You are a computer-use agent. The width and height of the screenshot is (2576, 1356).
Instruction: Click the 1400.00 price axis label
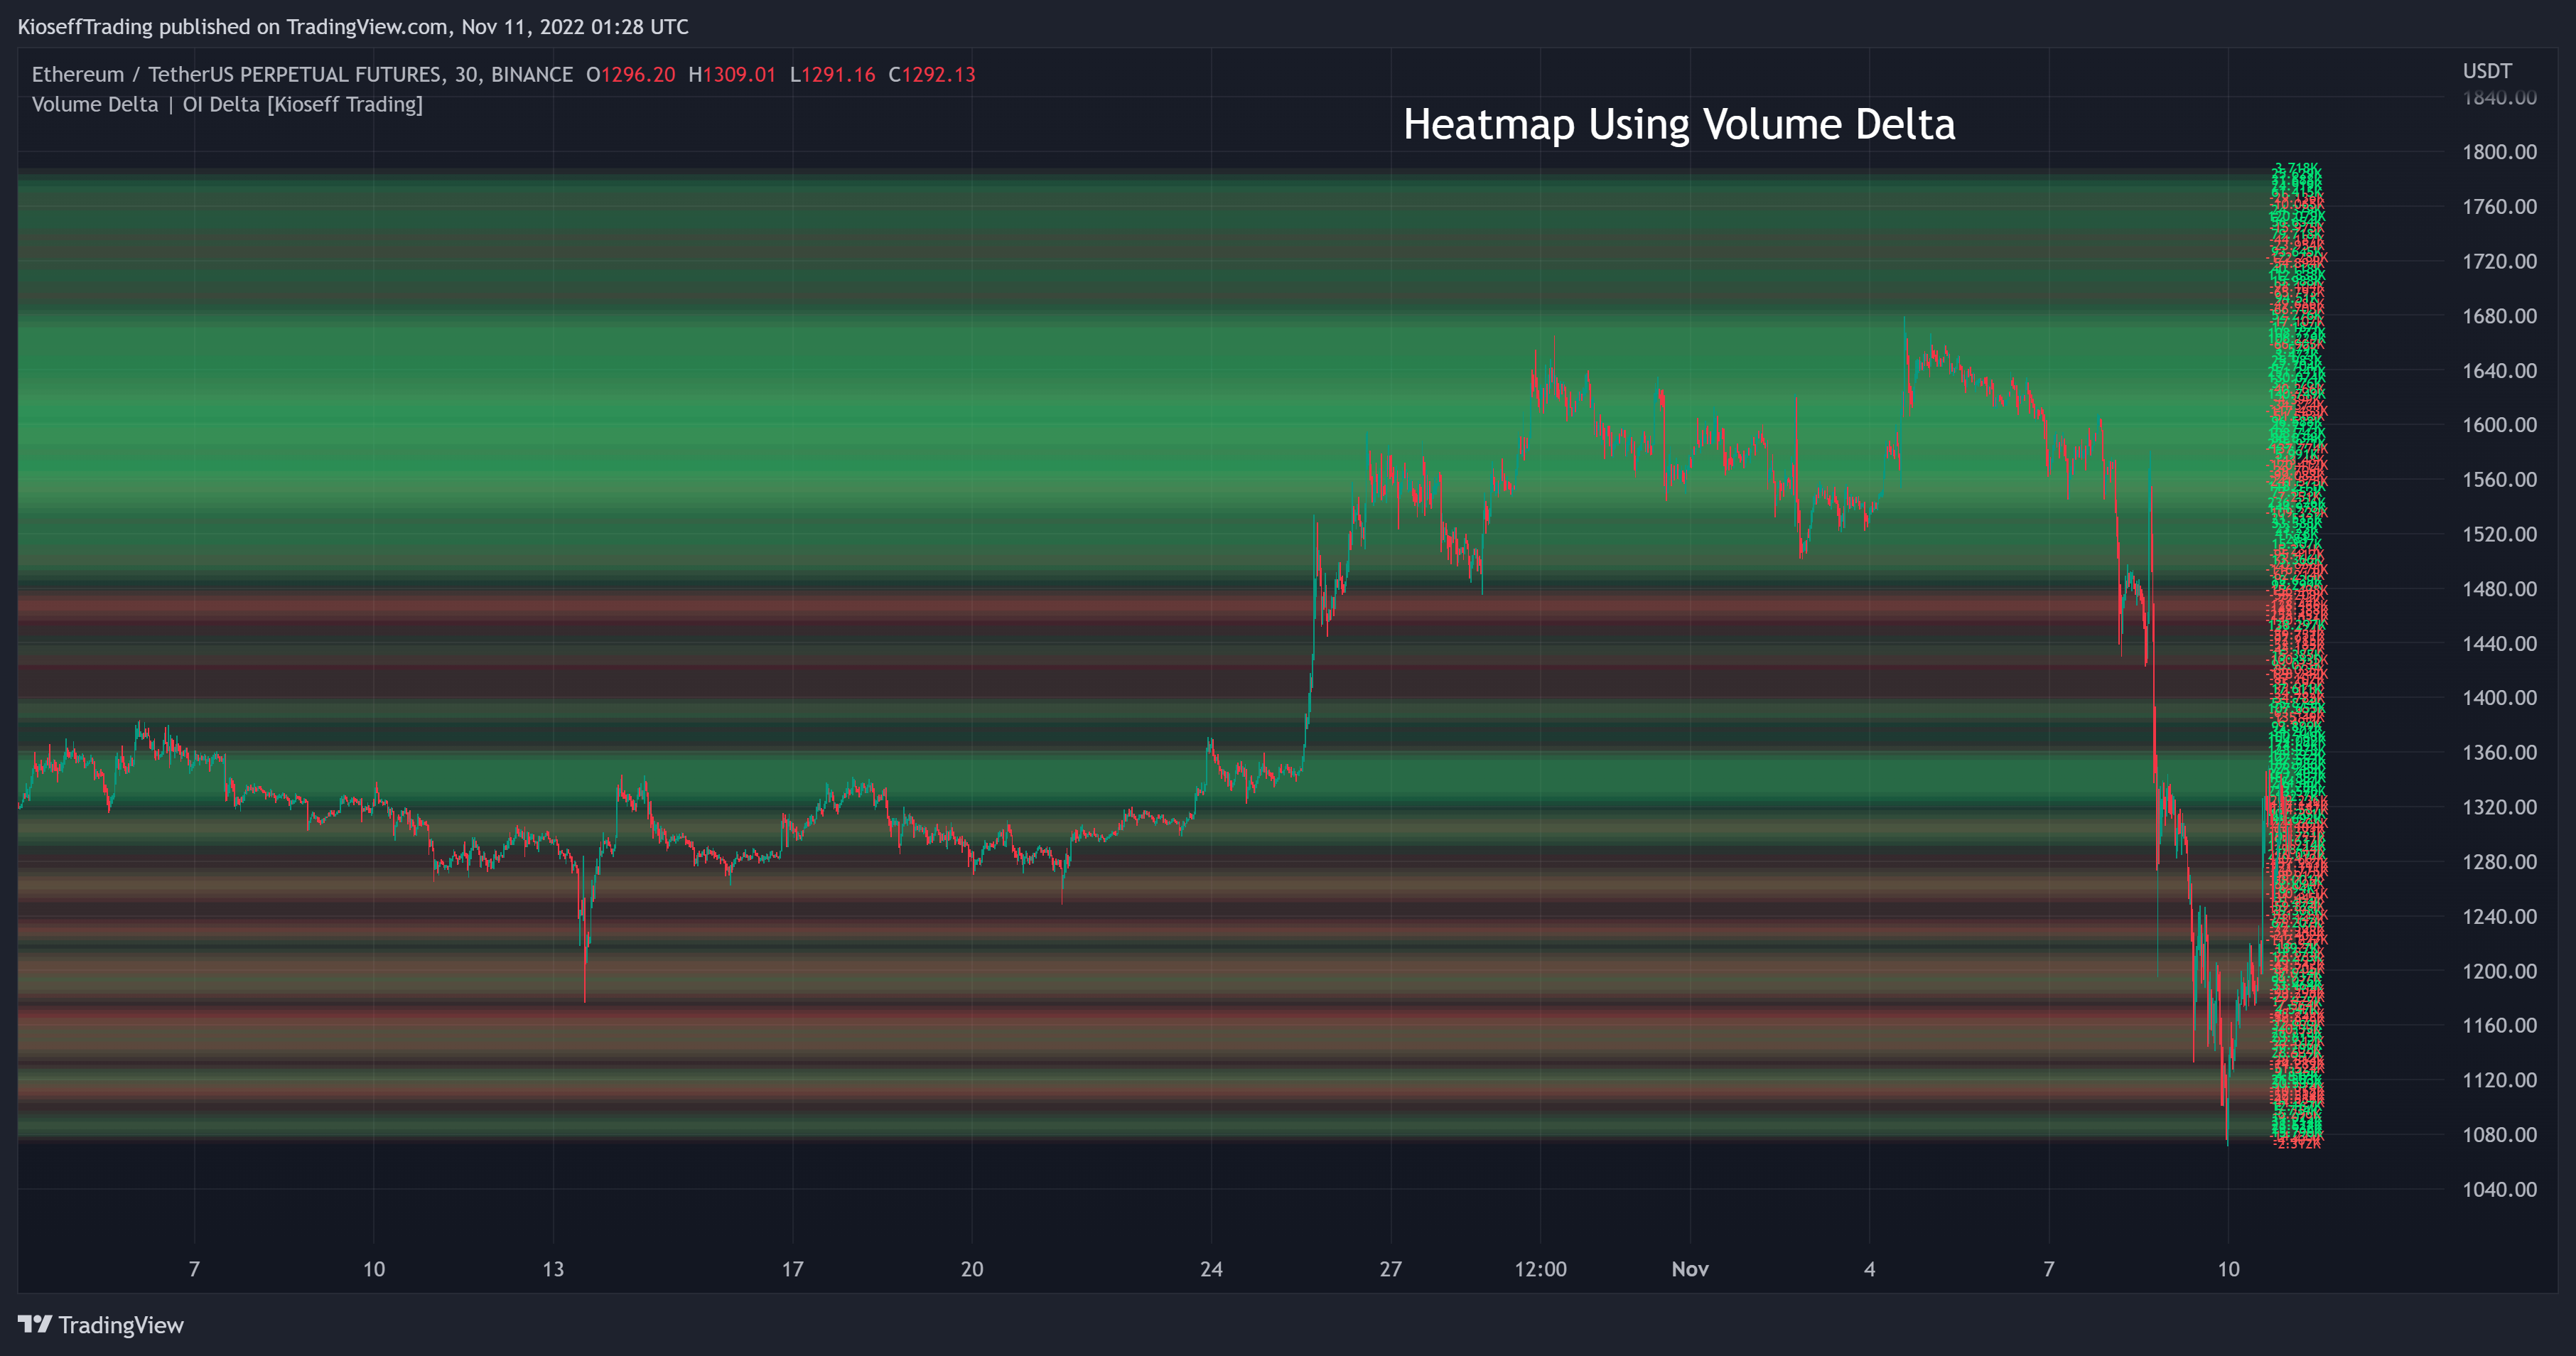2499,698
